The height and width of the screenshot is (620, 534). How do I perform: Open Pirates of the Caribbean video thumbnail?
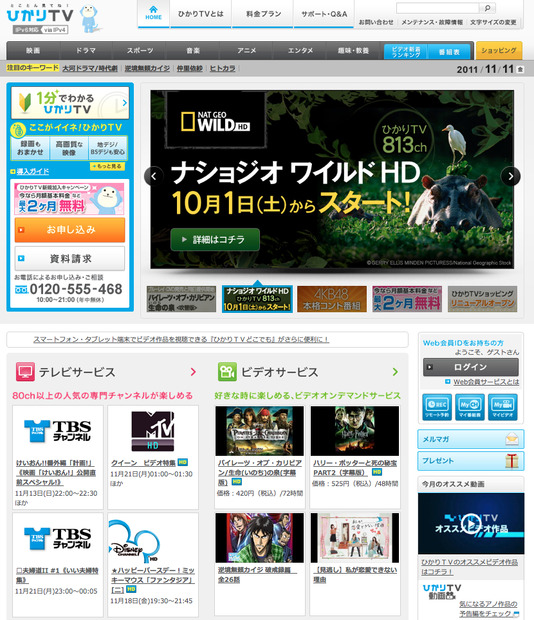tap(260, 431)
